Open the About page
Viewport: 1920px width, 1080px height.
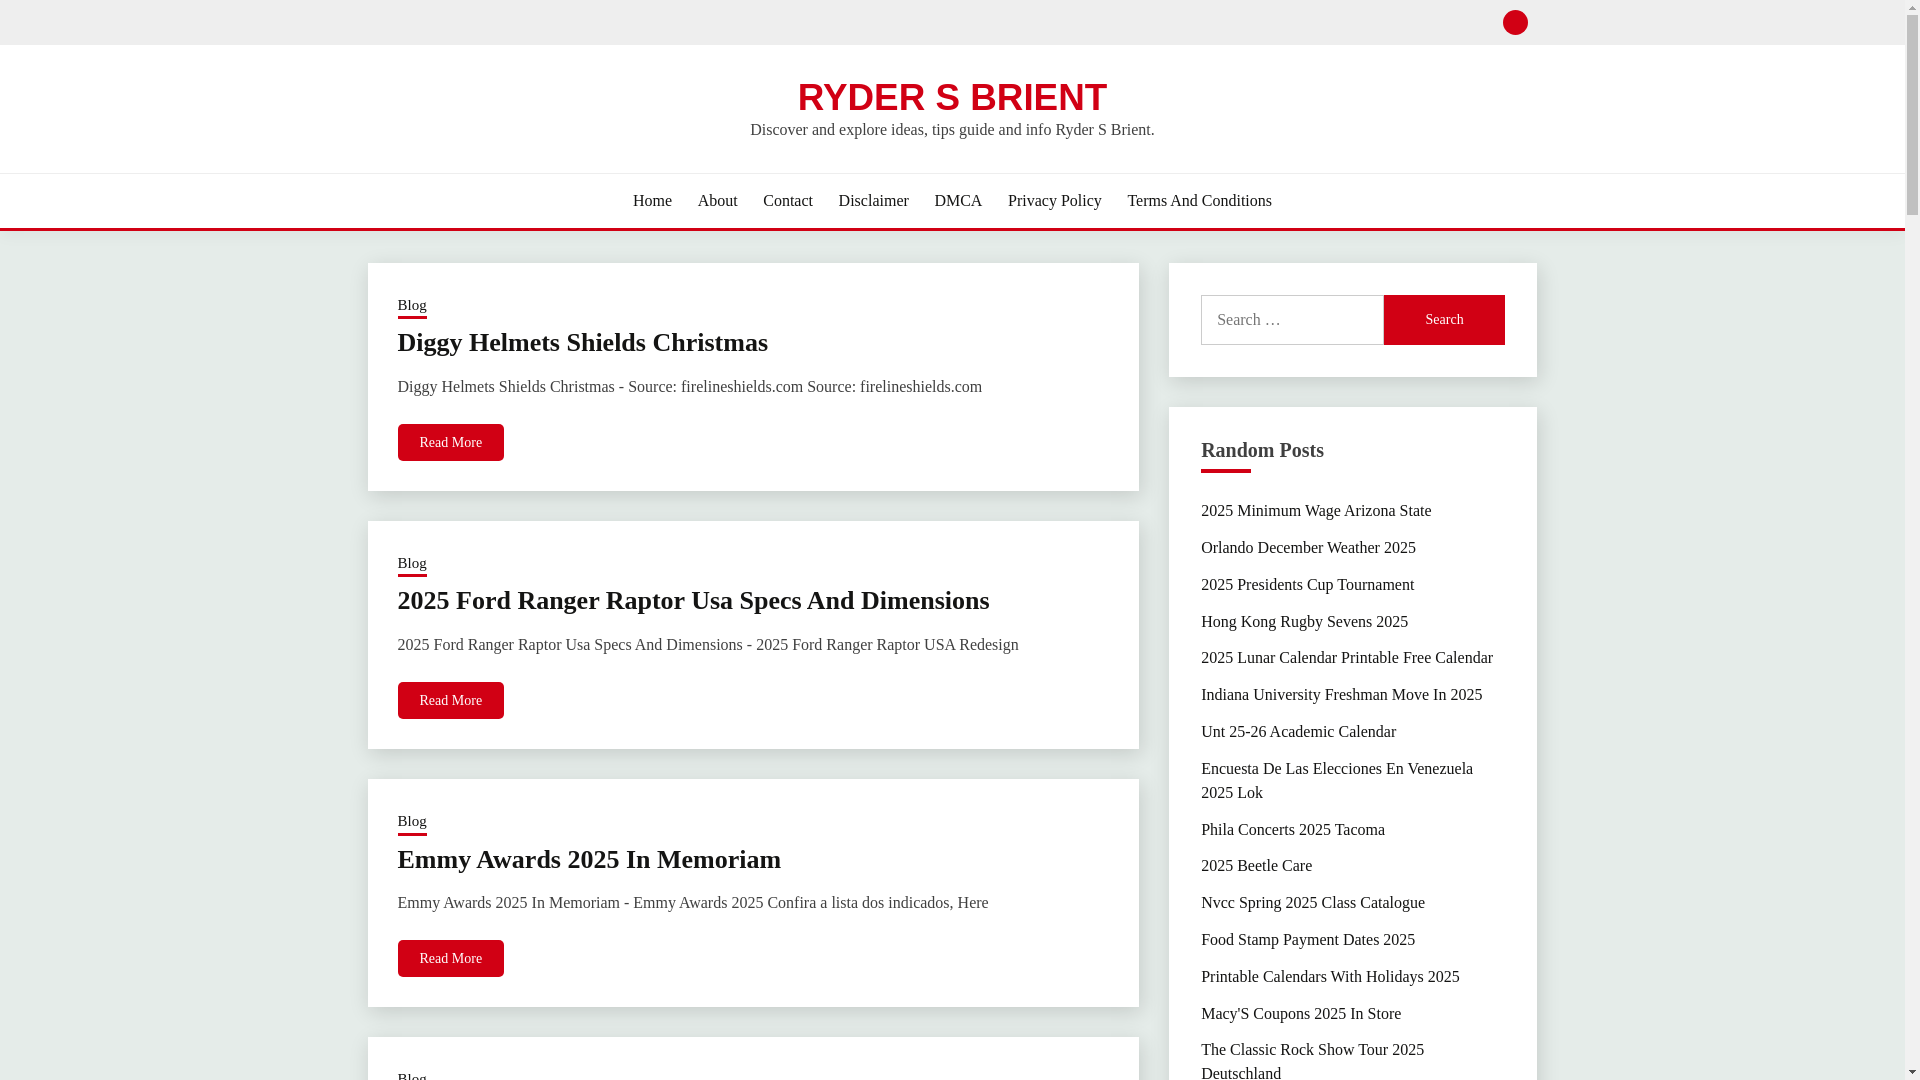click(x=717, y=201)
